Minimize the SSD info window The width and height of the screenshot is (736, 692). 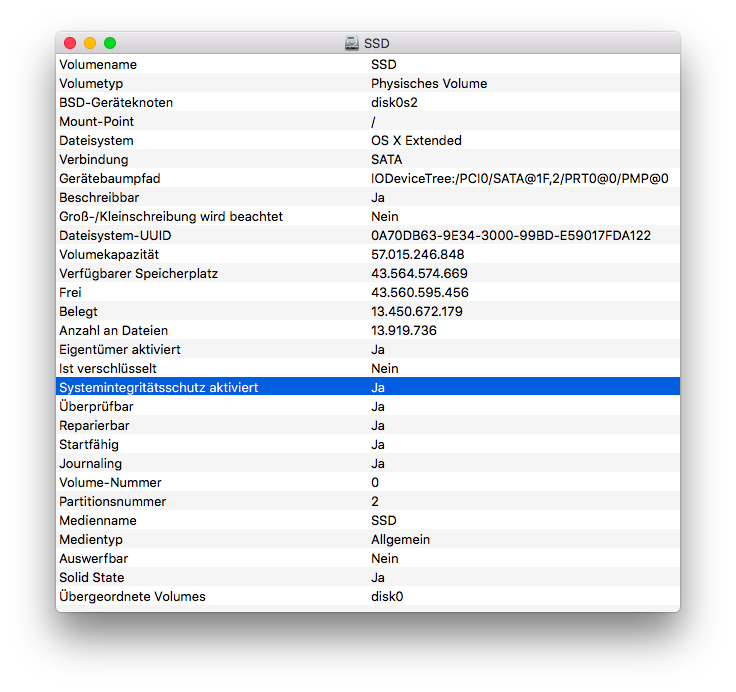coord(90,43)
